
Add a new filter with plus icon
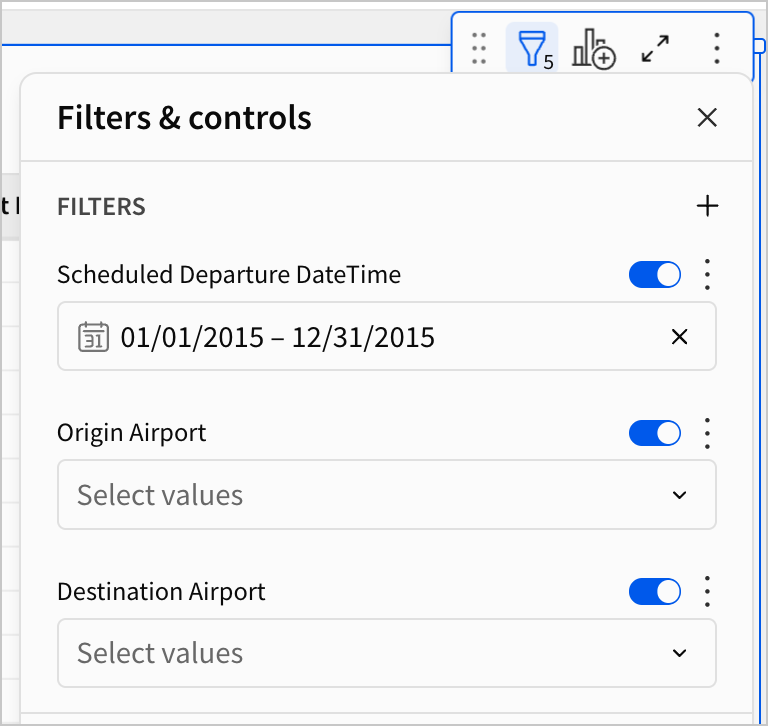707,207
